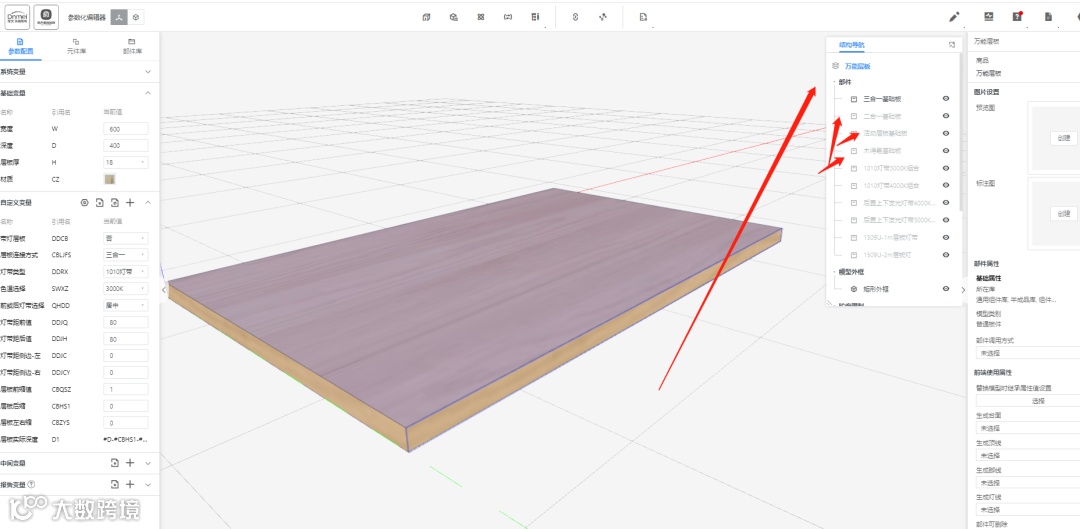Click the help question mark beside 报价变量

pos(32,484)
